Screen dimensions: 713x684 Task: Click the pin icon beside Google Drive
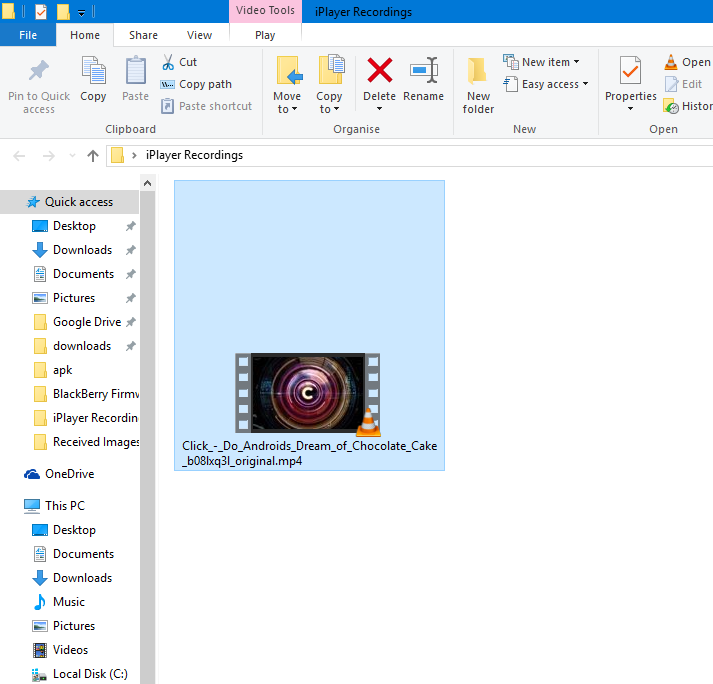click(131, 322)
